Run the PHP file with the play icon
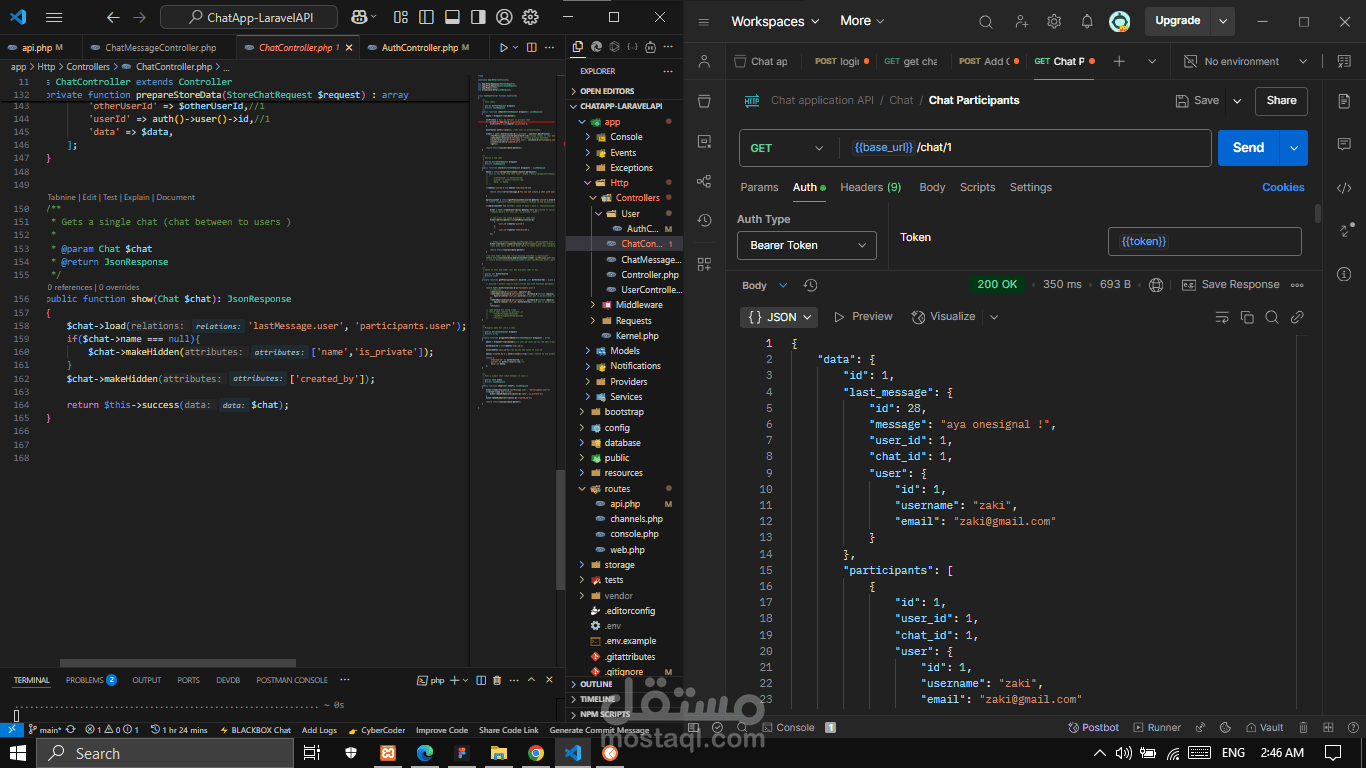The width and height of the screenshot is (1366, 768). click(x=503, y=48)
